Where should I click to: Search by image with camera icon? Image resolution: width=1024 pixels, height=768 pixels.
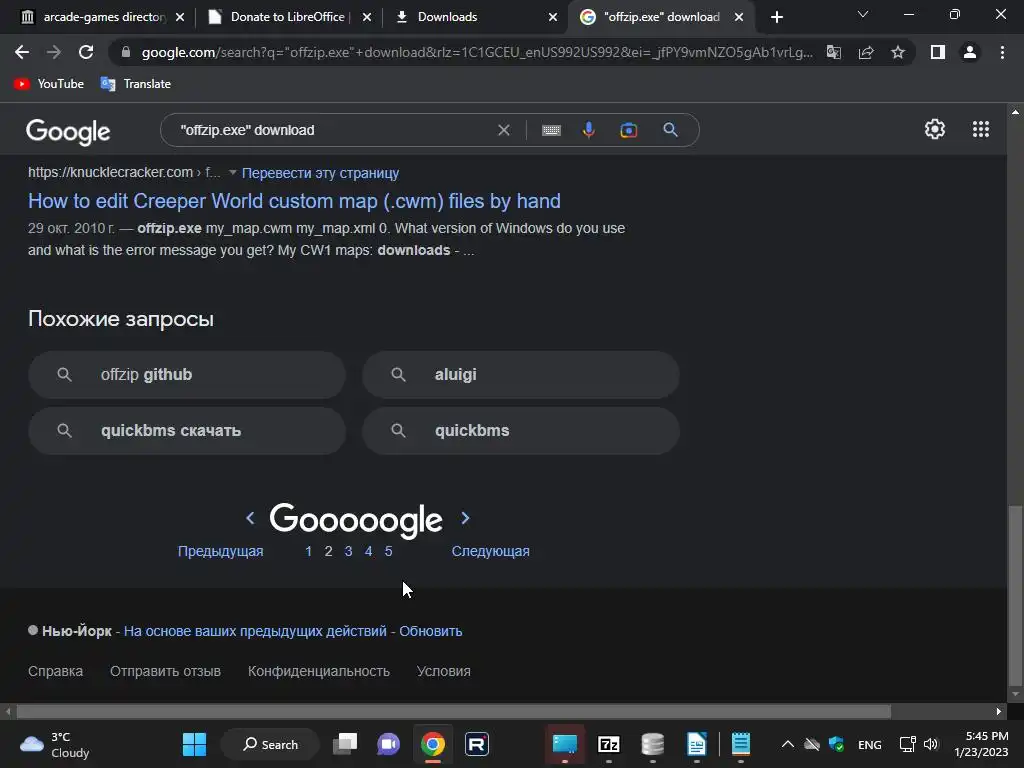[628, 130]
